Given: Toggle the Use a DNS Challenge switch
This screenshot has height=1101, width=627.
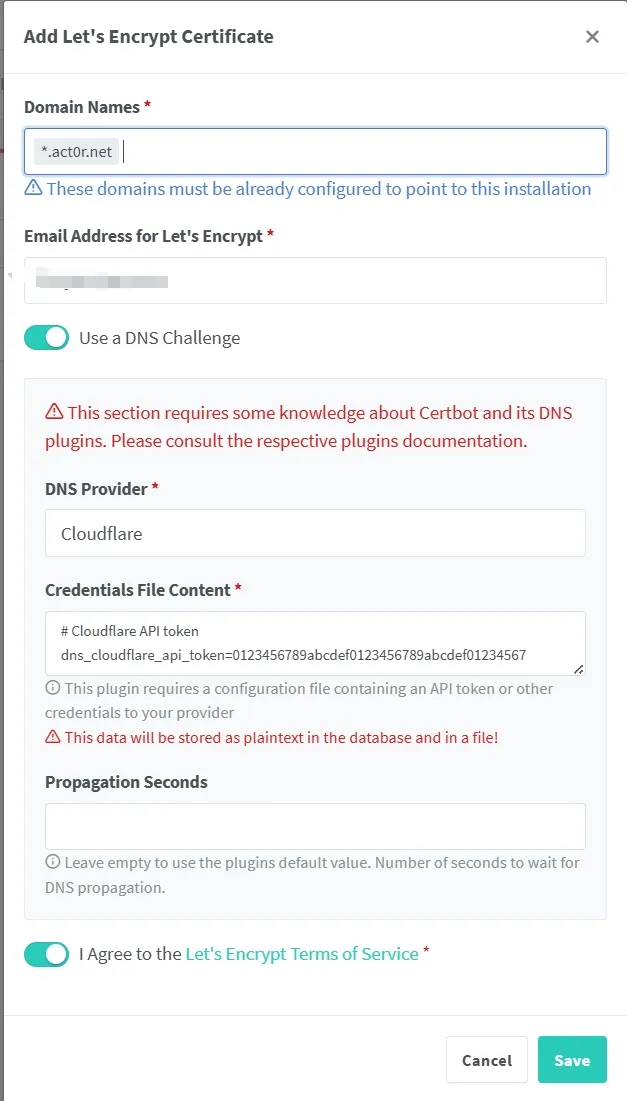Looking at the screenshot, I should [46, 338].
